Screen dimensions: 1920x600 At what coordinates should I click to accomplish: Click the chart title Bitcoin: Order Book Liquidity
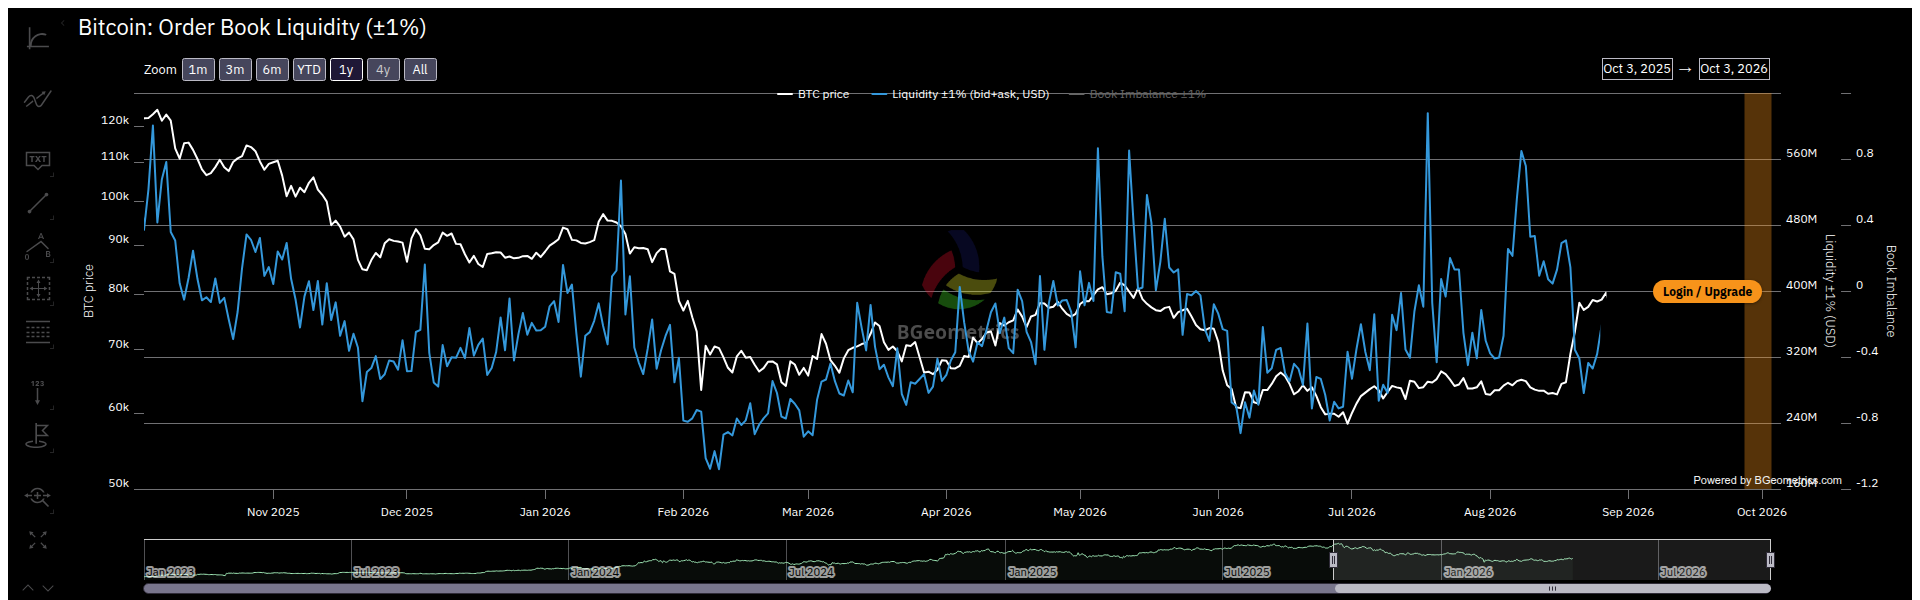tap(252, 28)
